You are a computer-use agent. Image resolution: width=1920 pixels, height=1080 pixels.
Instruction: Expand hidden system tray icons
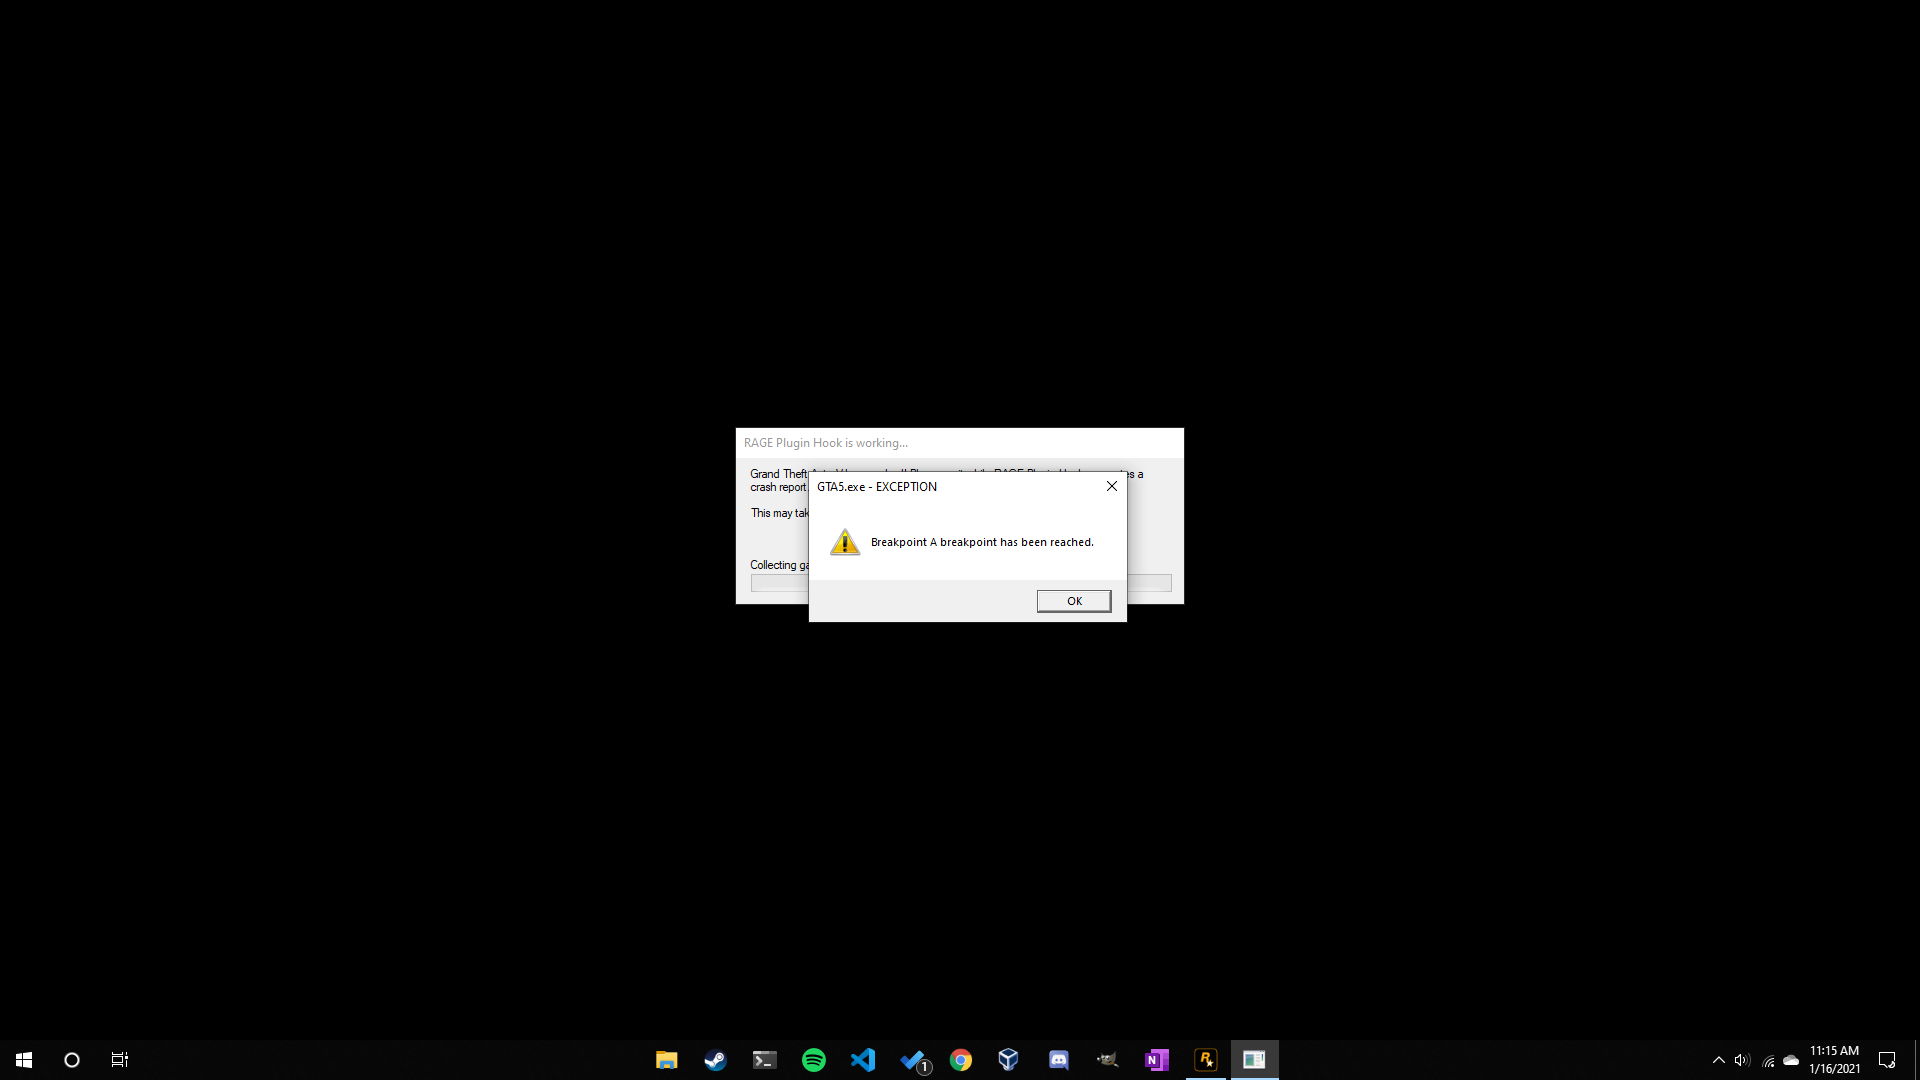tap(1719, 1060)
